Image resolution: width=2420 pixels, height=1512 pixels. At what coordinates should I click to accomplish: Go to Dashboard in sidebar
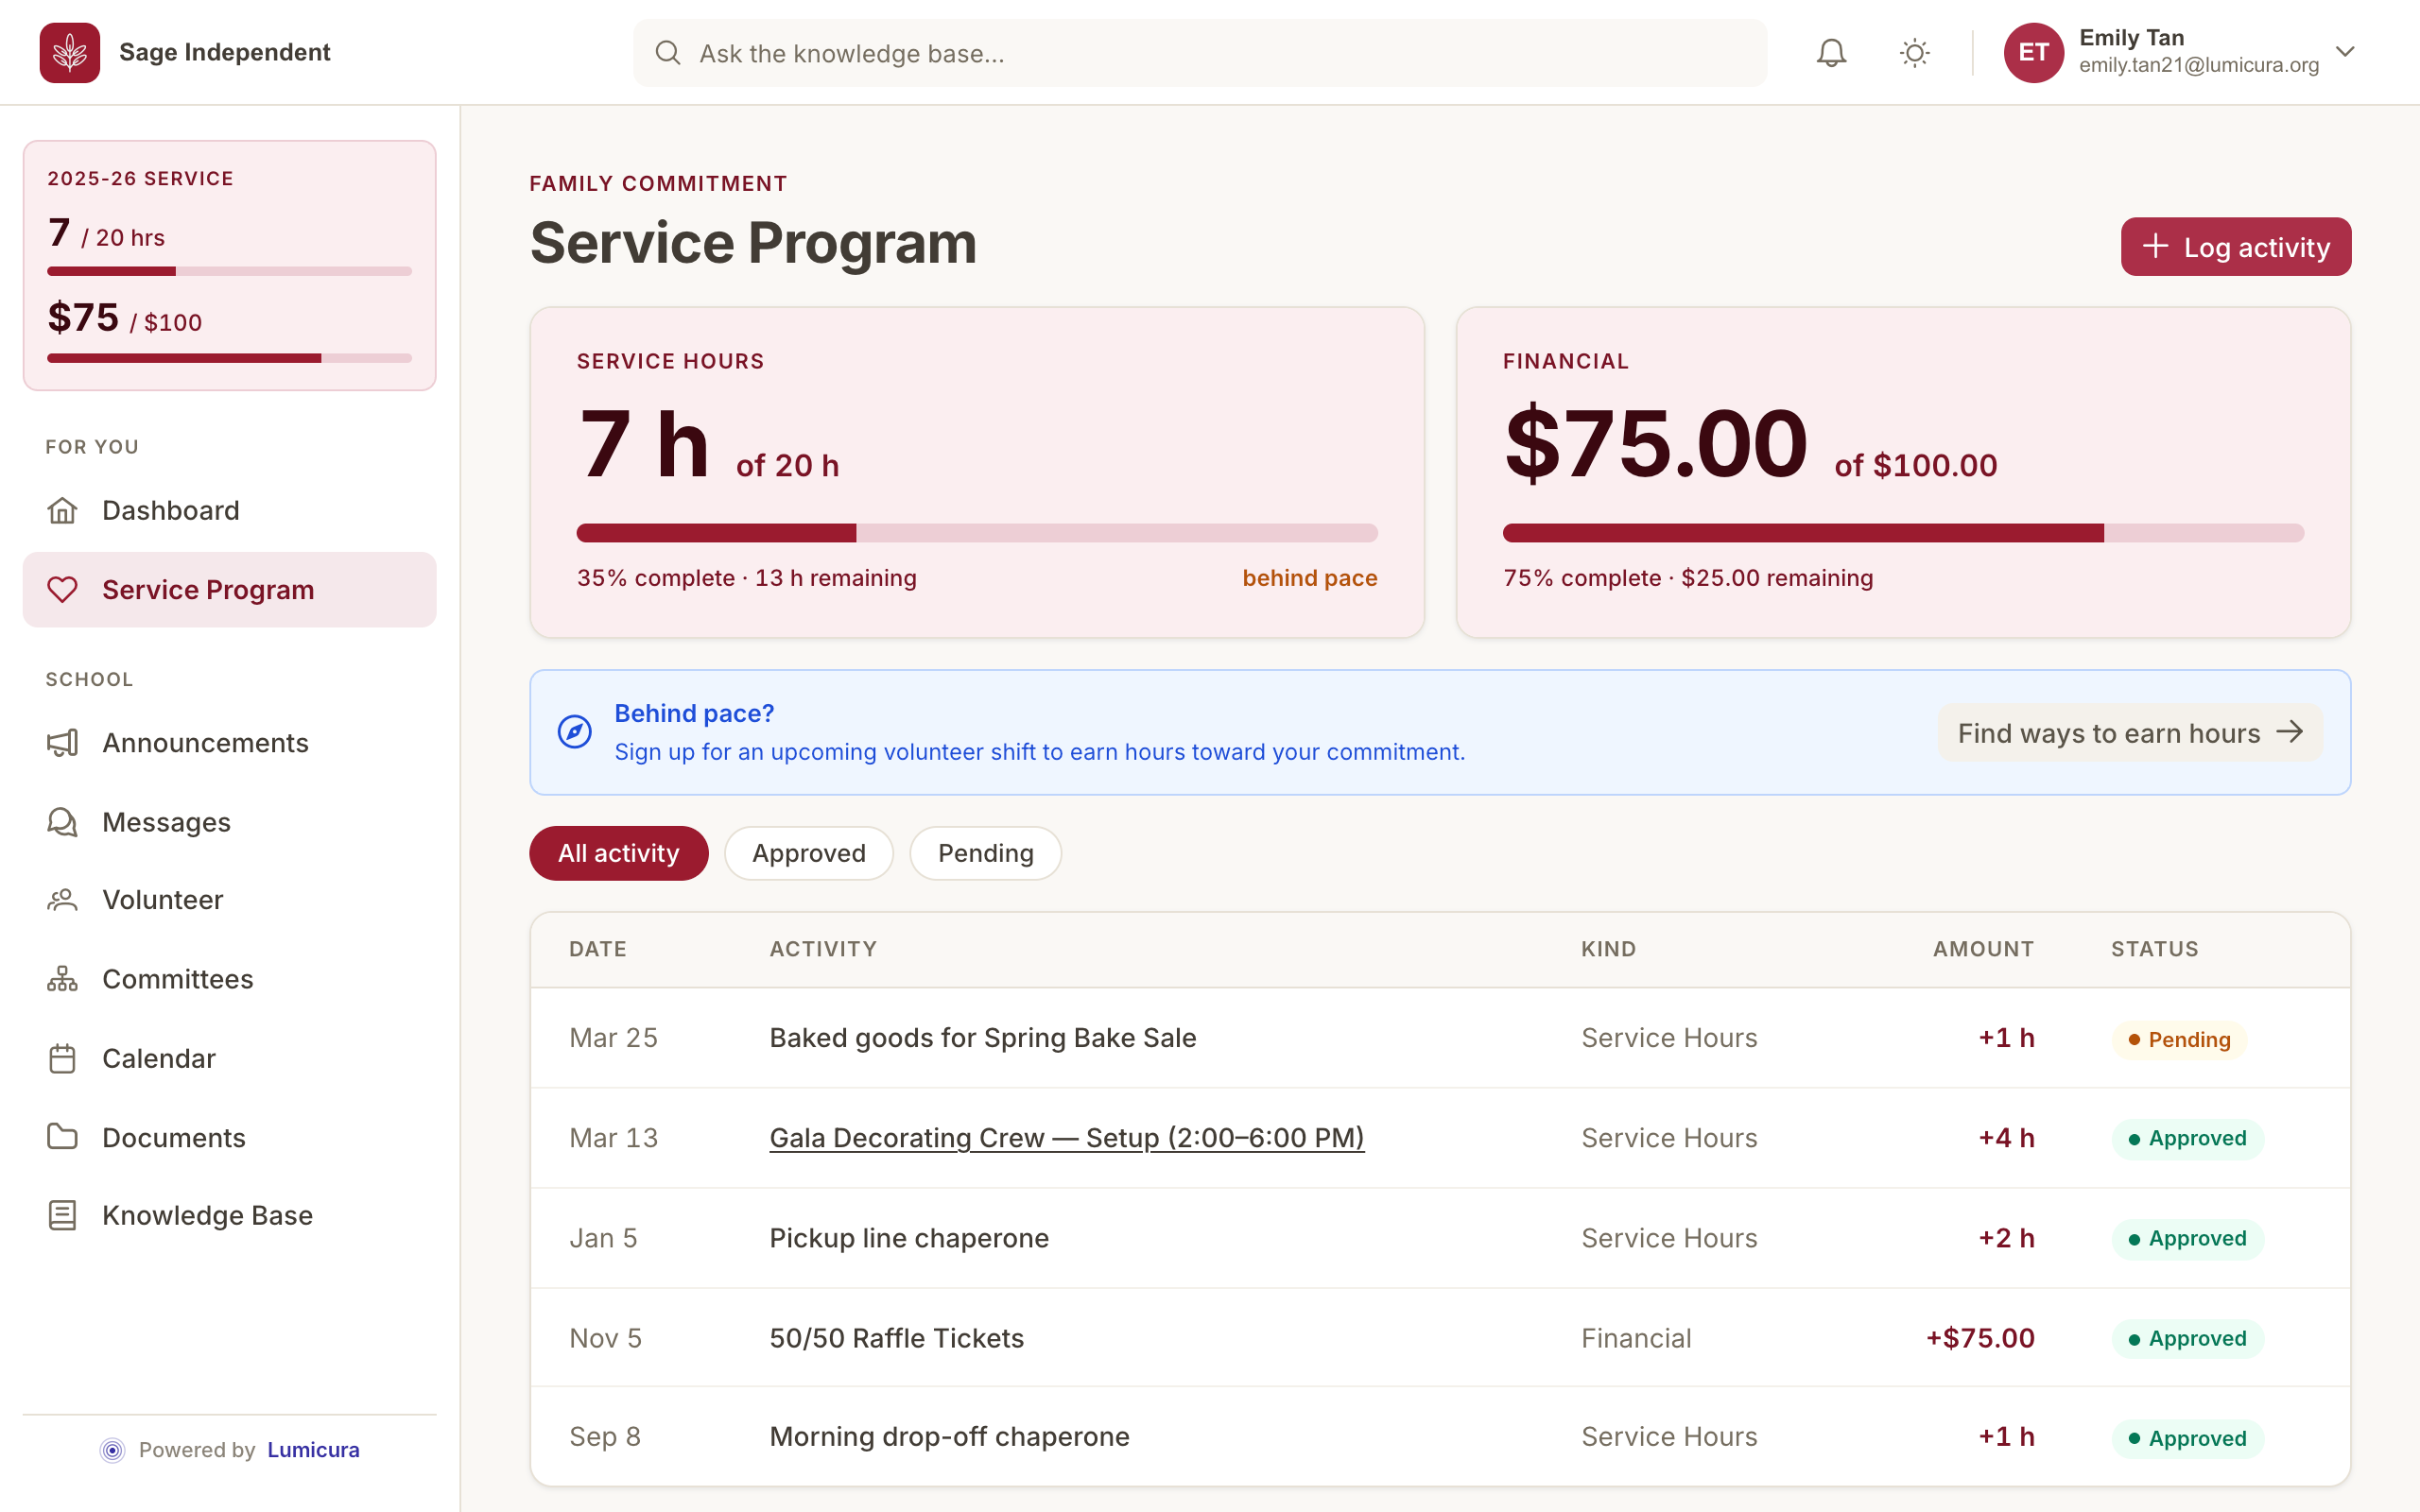[229, 510]
